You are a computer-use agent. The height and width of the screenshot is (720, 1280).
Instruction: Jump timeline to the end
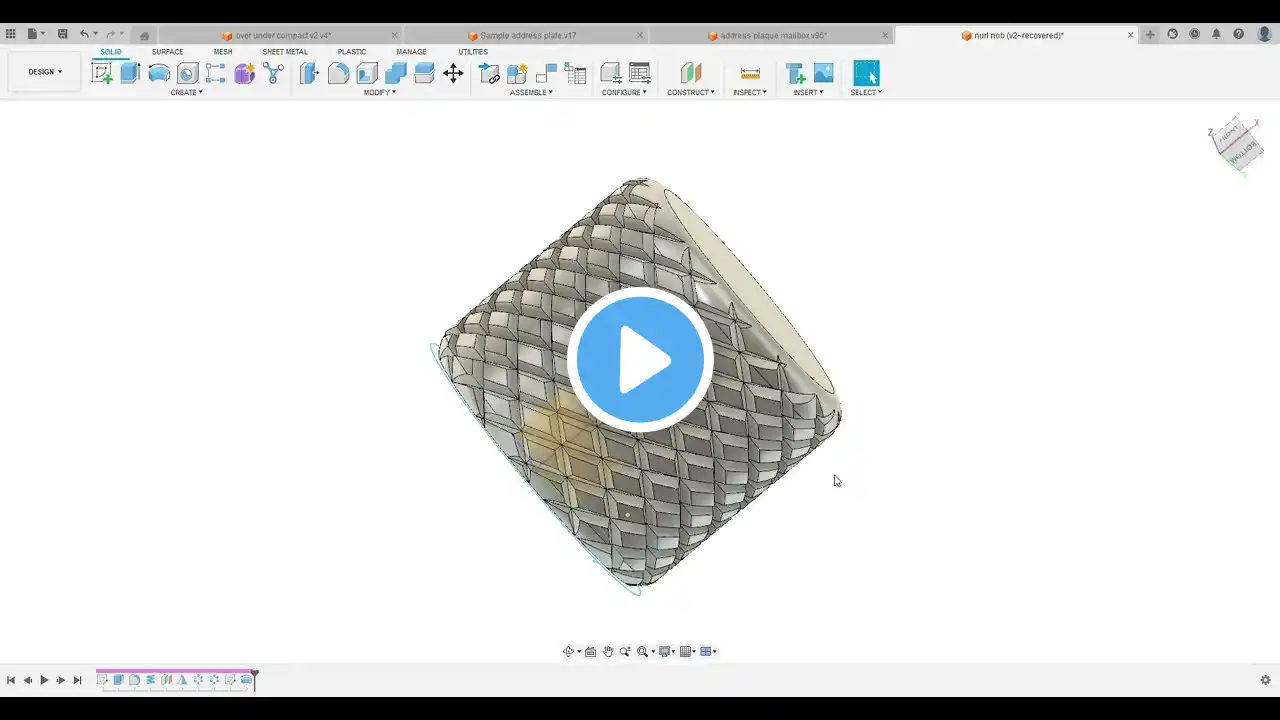(77, 680)
